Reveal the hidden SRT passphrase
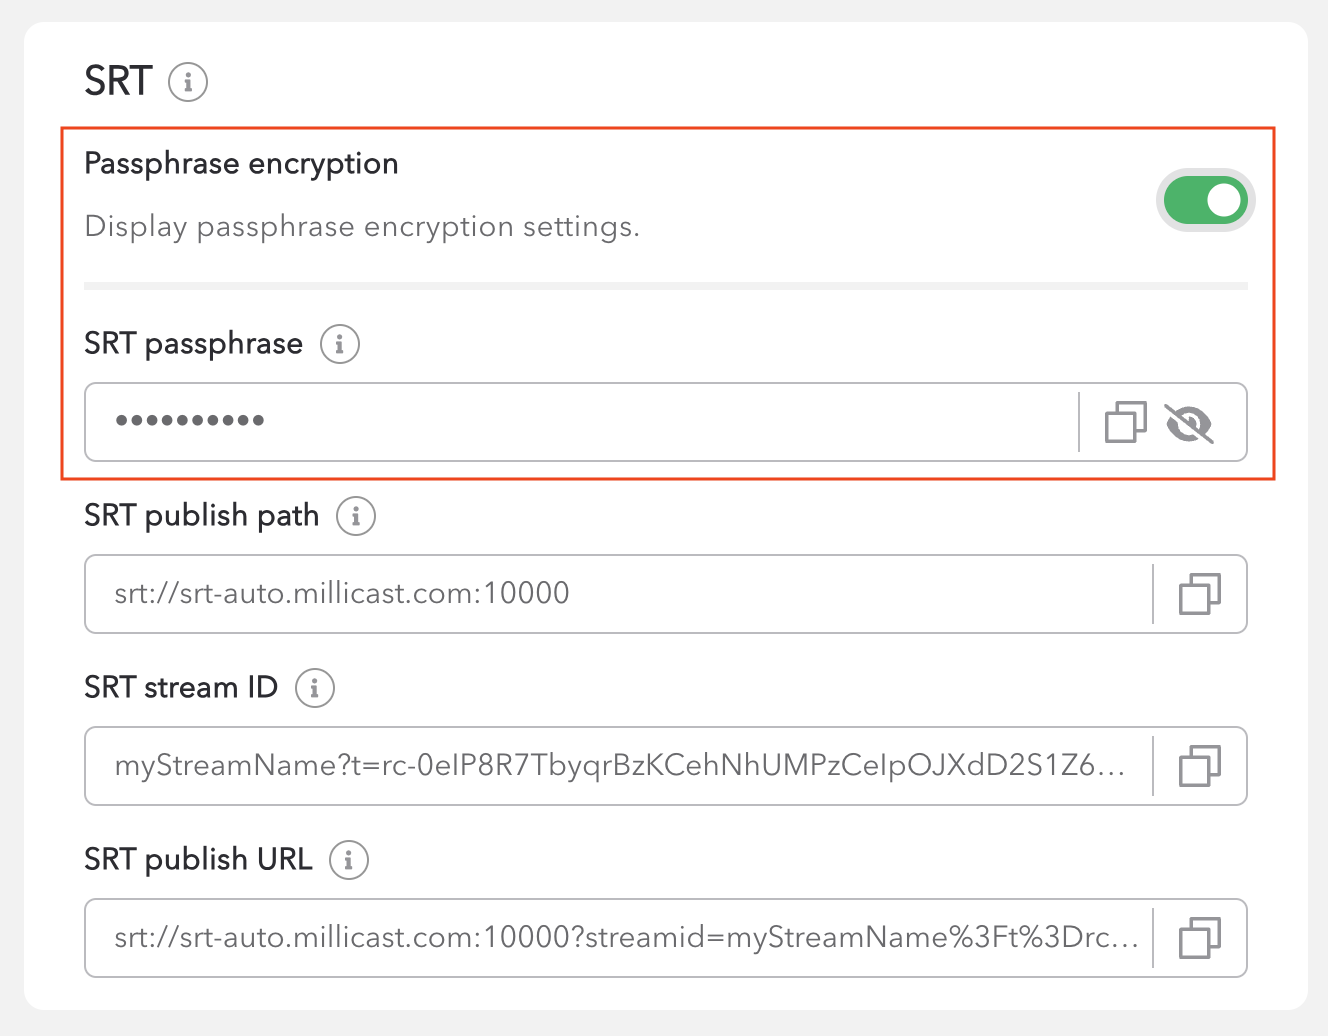Screen dimensions: 1328x1036 [1189, 423]
